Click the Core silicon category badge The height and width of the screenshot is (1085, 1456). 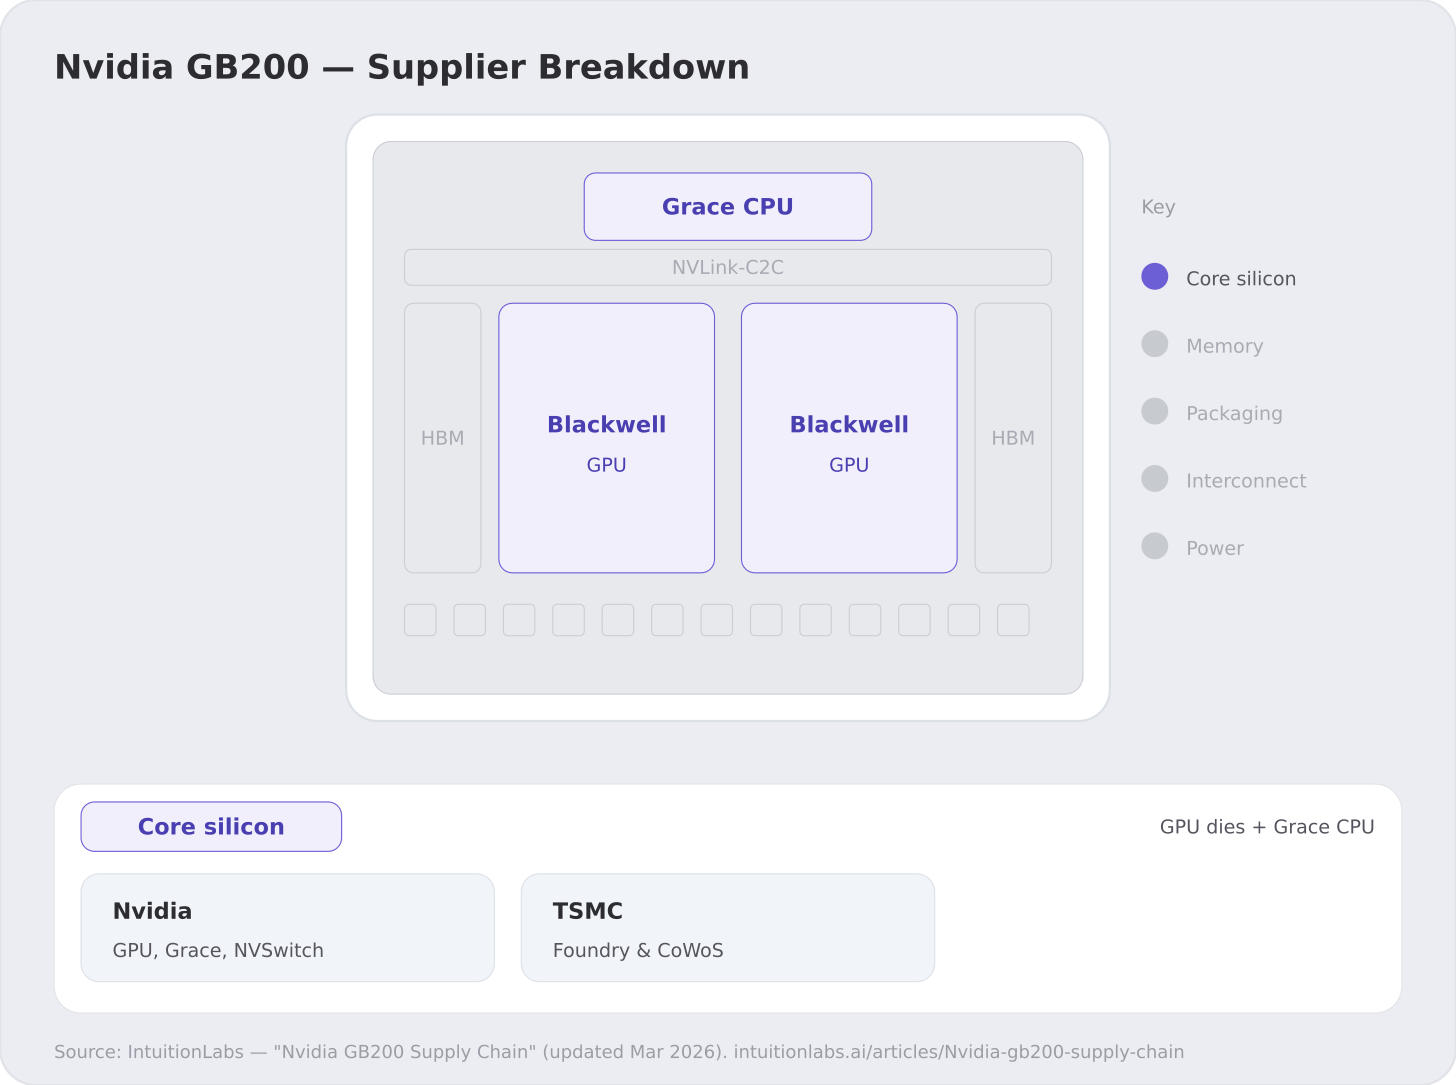tap(211, 827)
